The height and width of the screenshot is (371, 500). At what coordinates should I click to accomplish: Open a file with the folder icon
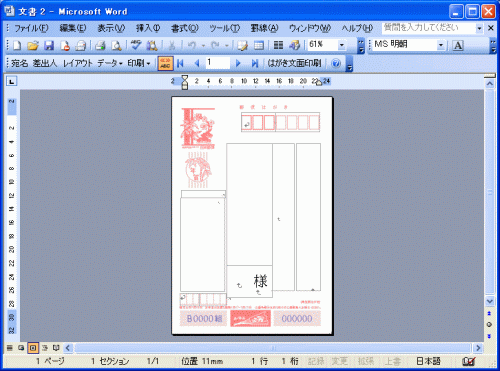point(33,45)
